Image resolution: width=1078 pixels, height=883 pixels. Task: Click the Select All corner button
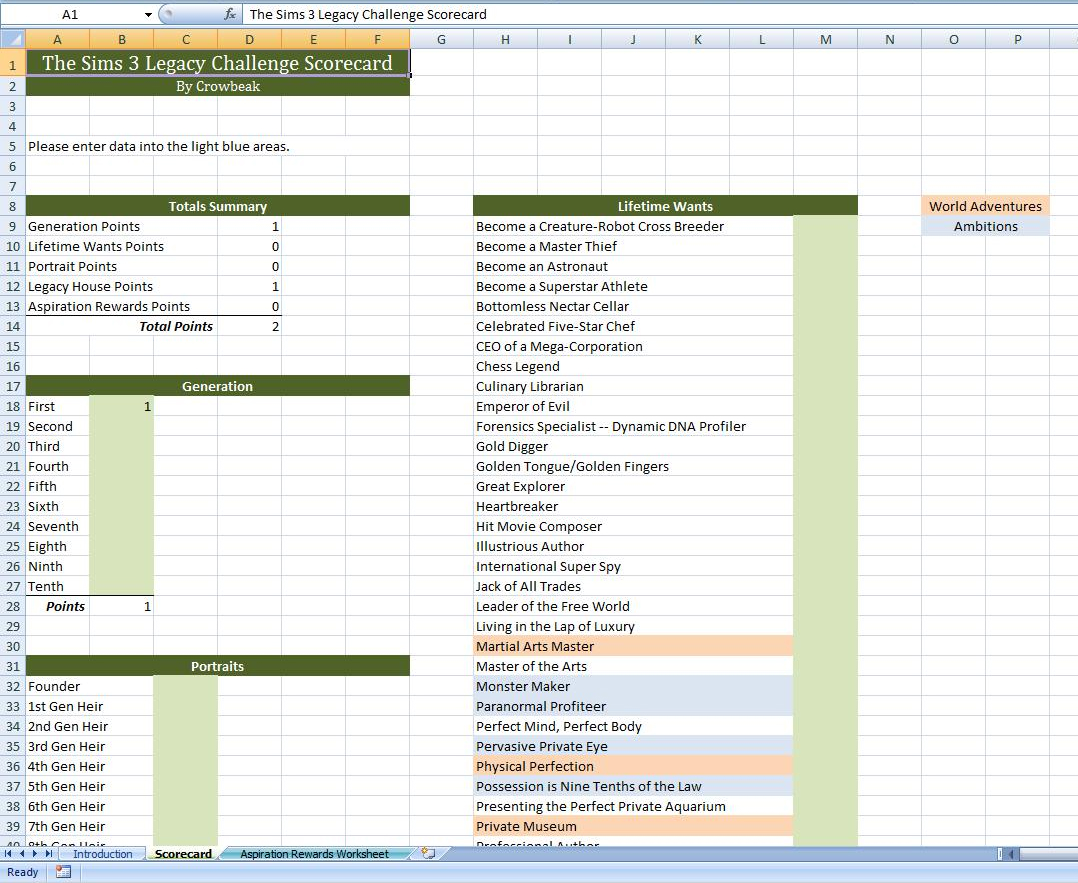(x=12, y=39)
